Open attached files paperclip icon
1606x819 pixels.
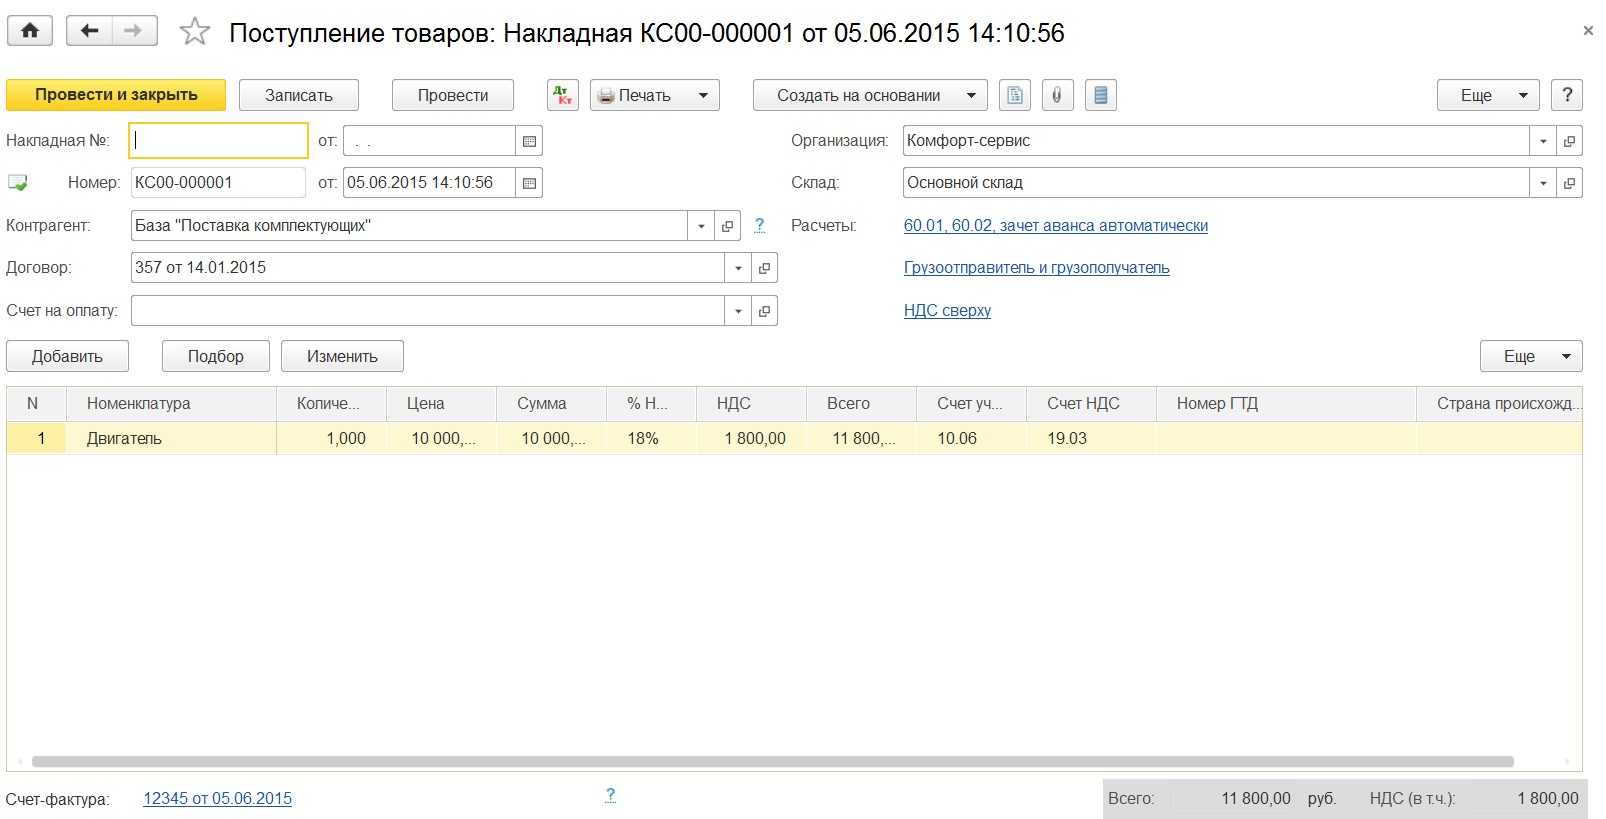(1057, 95)
